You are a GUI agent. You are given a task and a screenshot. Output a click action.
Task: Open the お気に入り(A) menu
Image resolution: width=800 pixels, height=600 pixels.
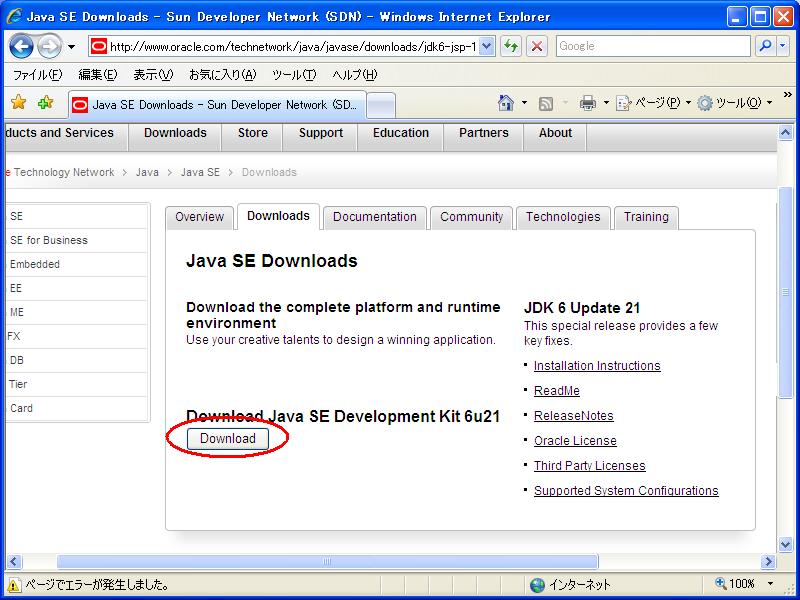click(x=222, y=75)
